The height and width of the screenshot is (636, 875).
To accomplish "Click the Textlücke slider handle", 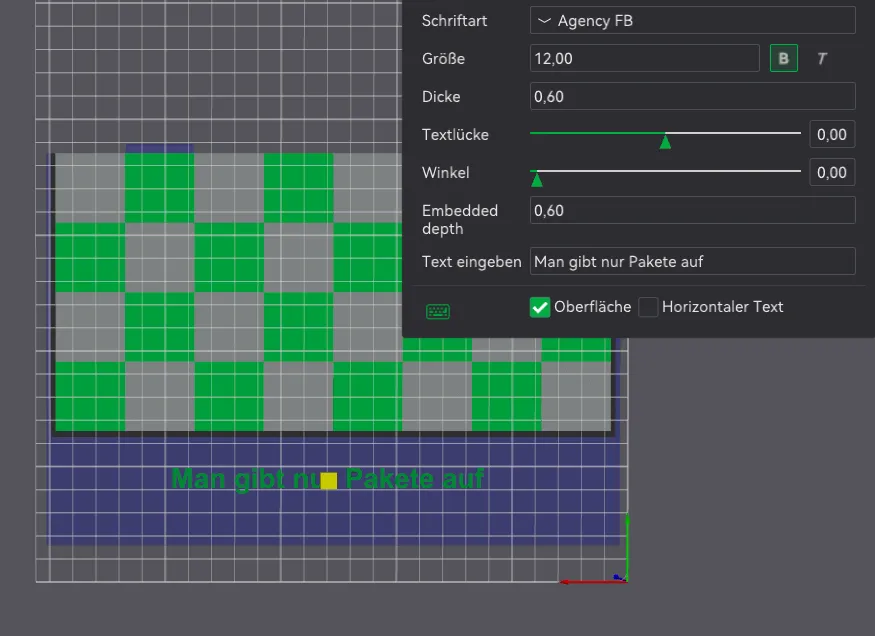I will (x=665, y=142).
